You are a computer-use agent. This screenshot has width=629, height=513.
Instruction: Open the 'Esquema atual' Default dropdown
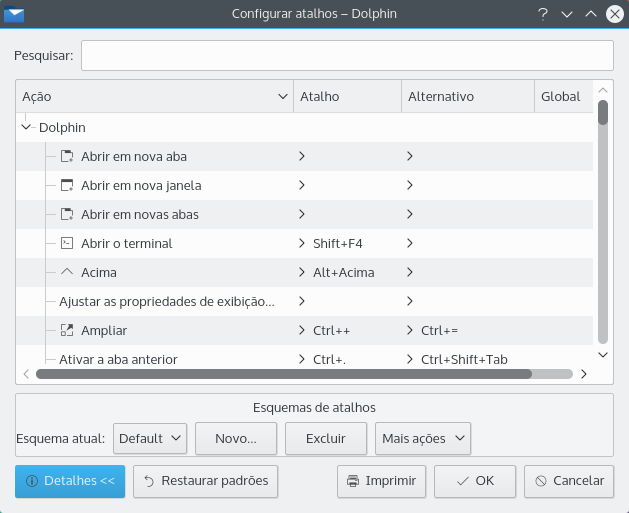pos(150,438)
